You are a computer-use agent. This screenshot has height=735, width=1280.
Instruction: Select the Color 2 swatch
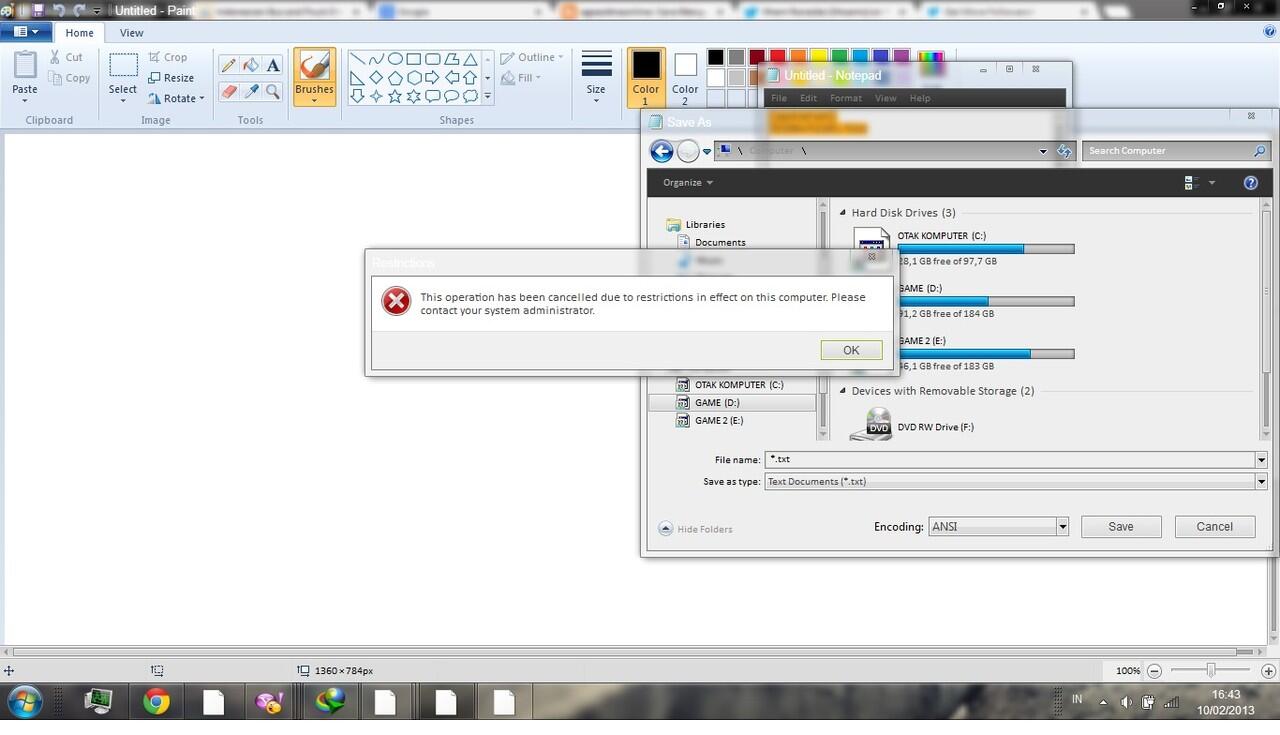pos(685,77)
